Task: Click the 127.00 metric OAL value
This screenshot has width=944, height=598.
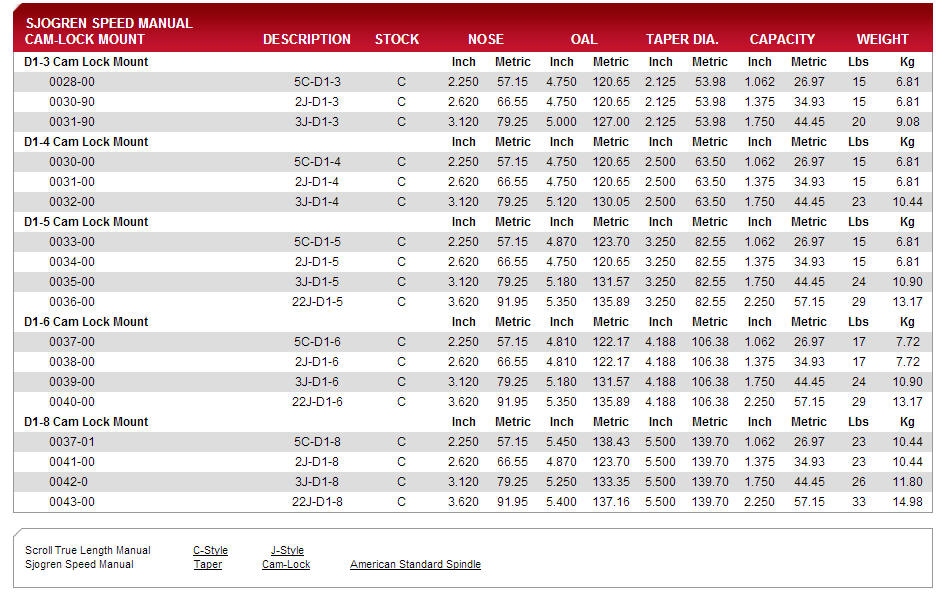Action: (611, 122)
